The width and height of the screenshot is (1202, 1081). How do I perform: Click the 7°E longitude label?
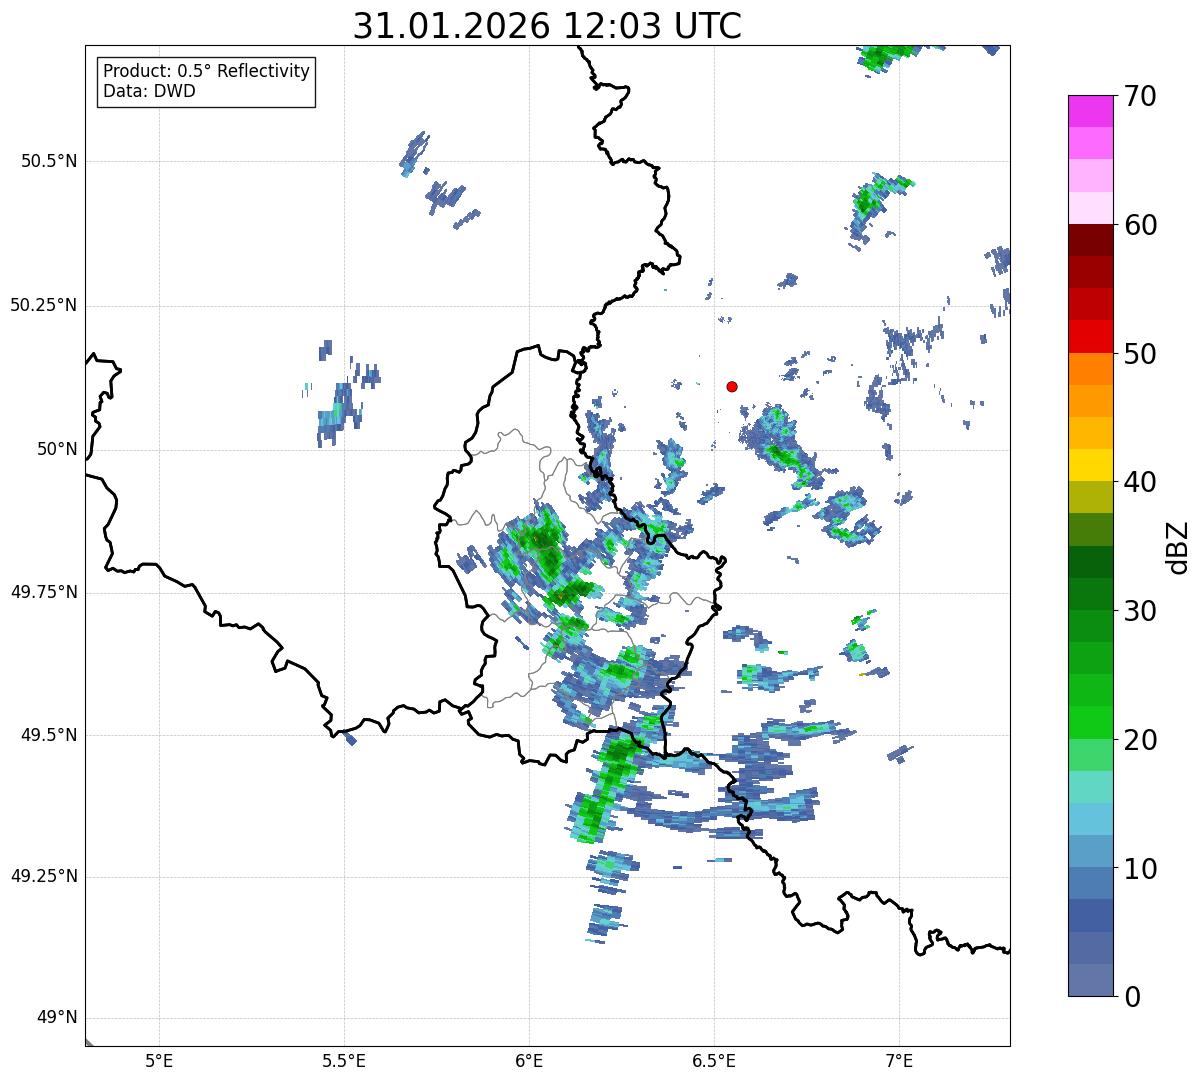point(899,1062)
